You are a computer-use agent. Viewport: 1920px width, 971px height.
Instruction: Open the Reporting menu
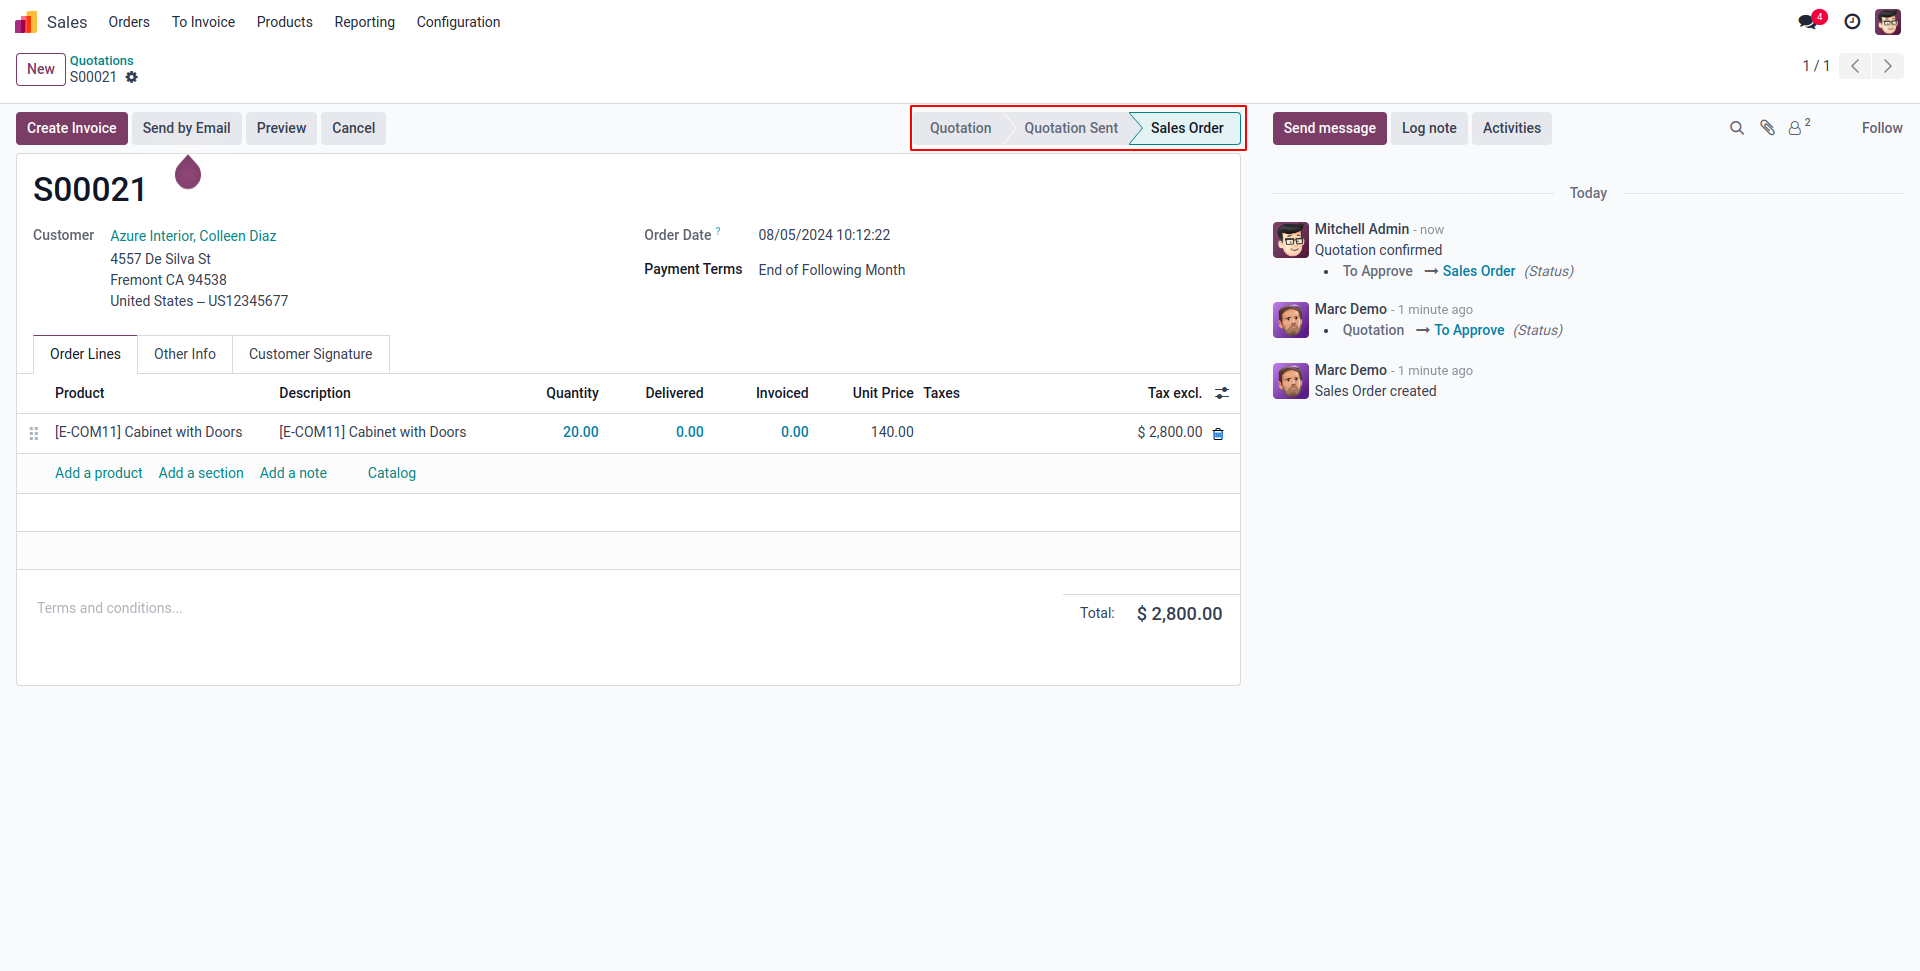tap(364, 22)
